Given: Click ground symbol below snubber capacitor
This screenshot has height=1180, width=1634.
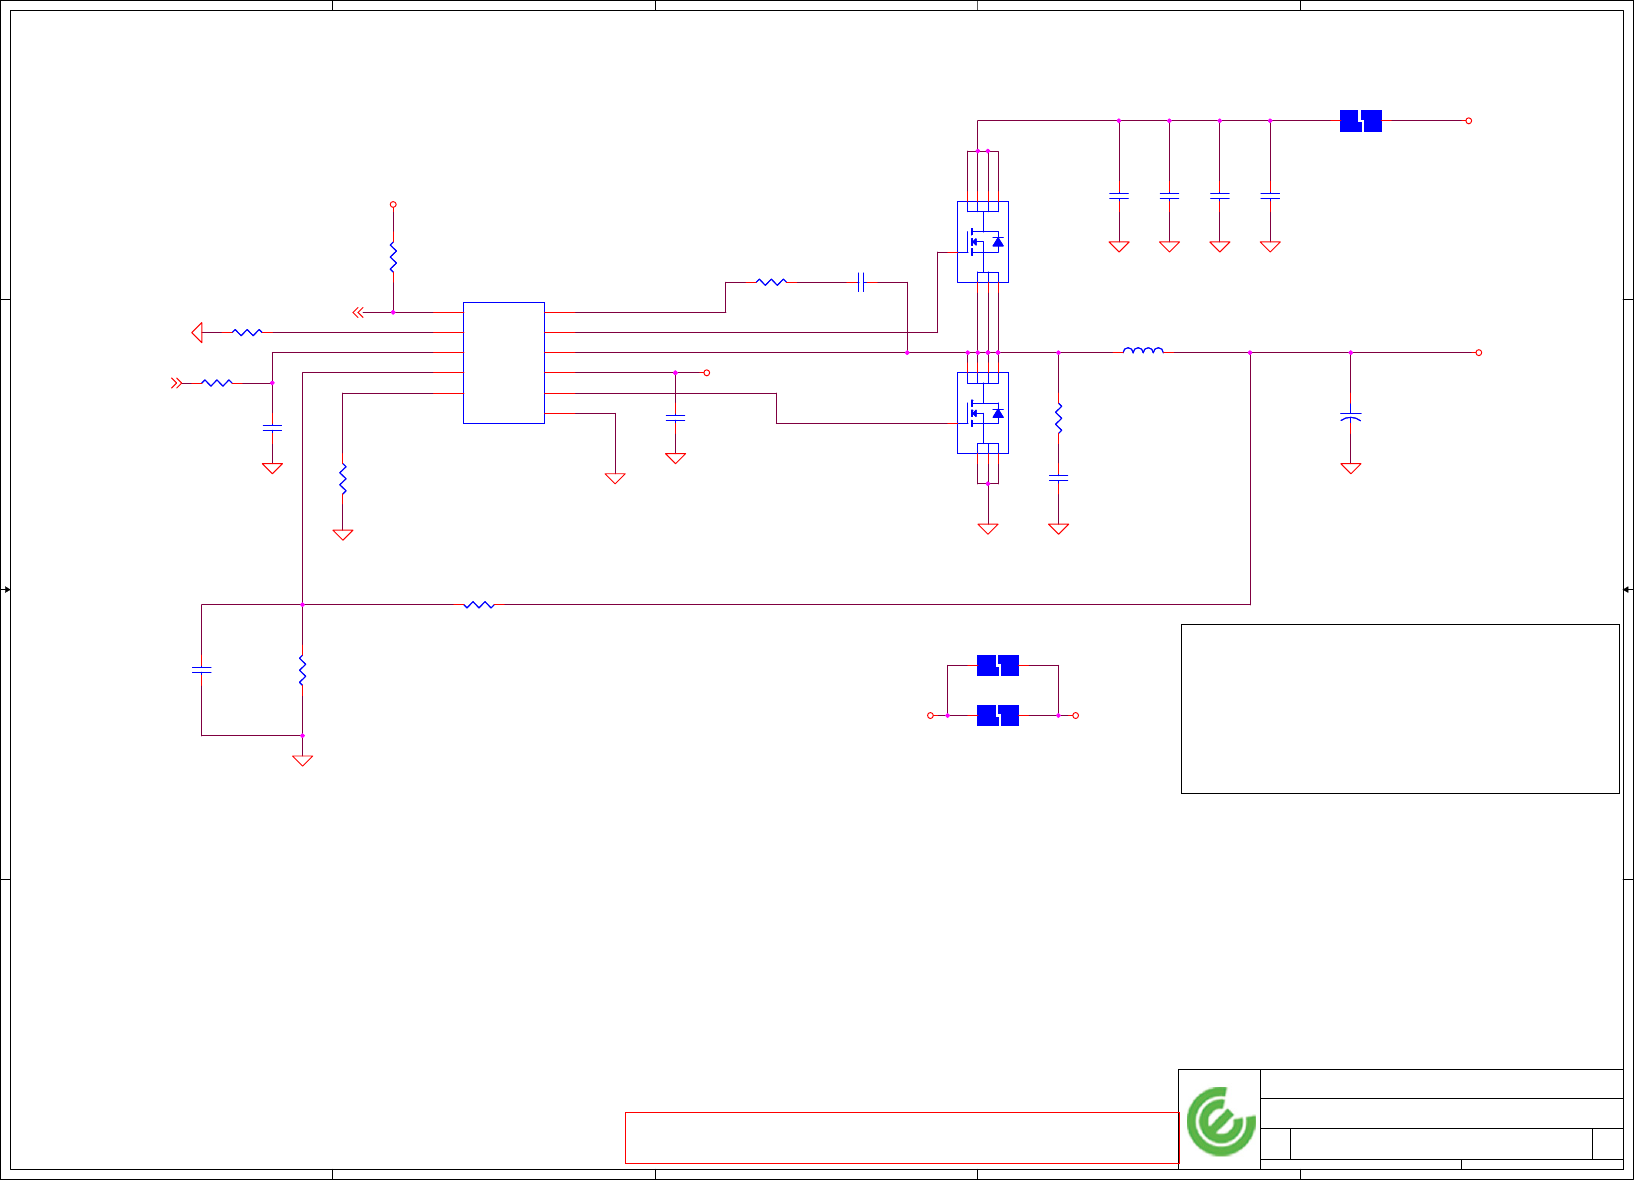Looking at the screenshot, I should point(1058,529).
